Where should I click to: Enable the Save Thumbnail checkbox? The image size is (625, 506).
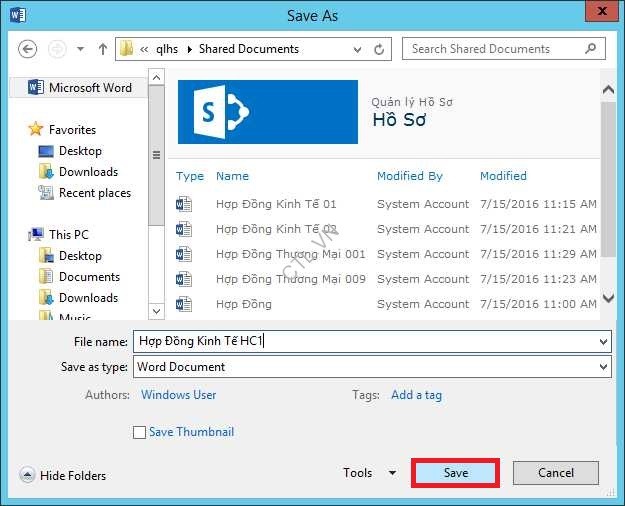(139, 432)
